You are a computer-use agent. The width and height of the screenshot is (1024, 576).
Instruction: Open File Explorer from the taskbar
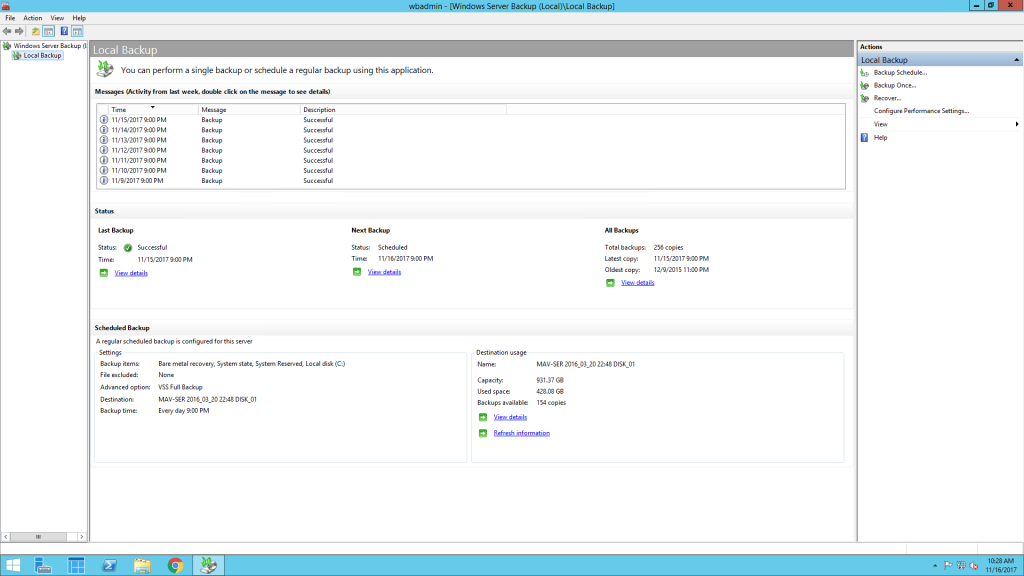point(142,566)
